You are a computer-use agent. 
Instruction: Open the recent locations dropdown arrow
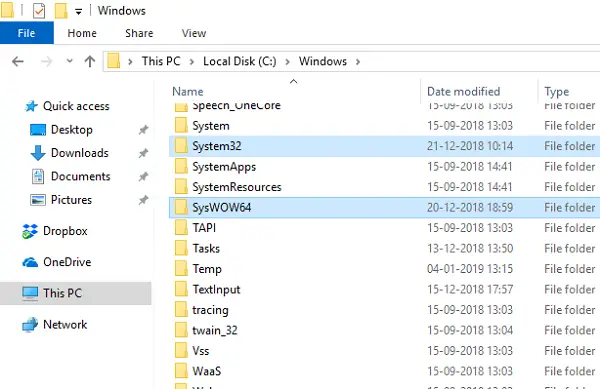(x=69, y=61)
